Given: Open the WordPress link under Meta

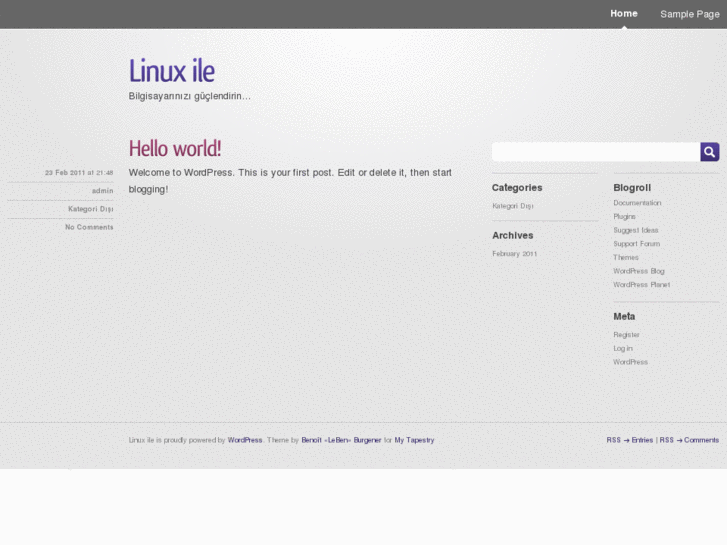Looking at the screenshot, I should [631, 362].
